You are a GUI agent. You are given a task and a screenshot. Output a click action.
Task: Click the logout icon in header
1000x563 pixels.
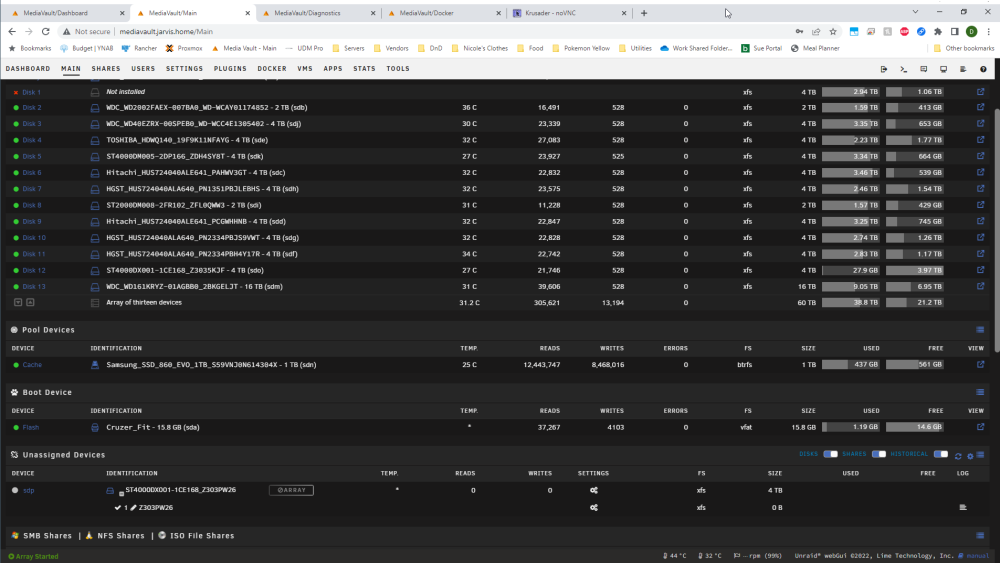click(x=884, y=69)
